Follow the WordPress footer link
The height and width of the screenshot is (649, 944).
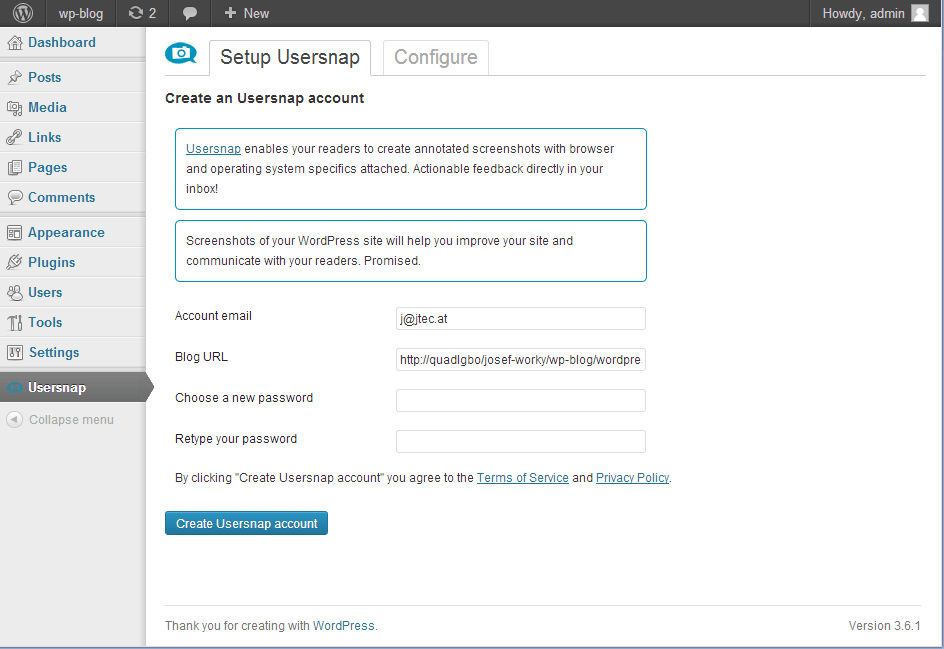pyautogui.click(x=343, y=626)
